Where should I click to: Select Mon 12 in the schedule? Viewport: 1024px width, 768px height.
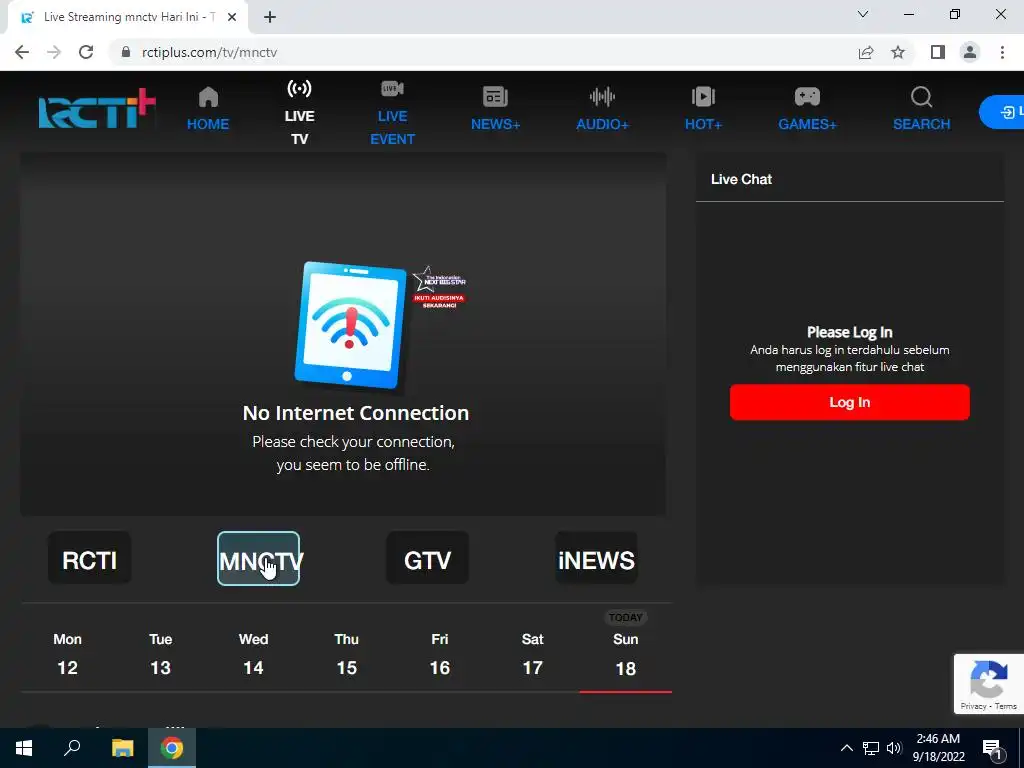(67, 654)
